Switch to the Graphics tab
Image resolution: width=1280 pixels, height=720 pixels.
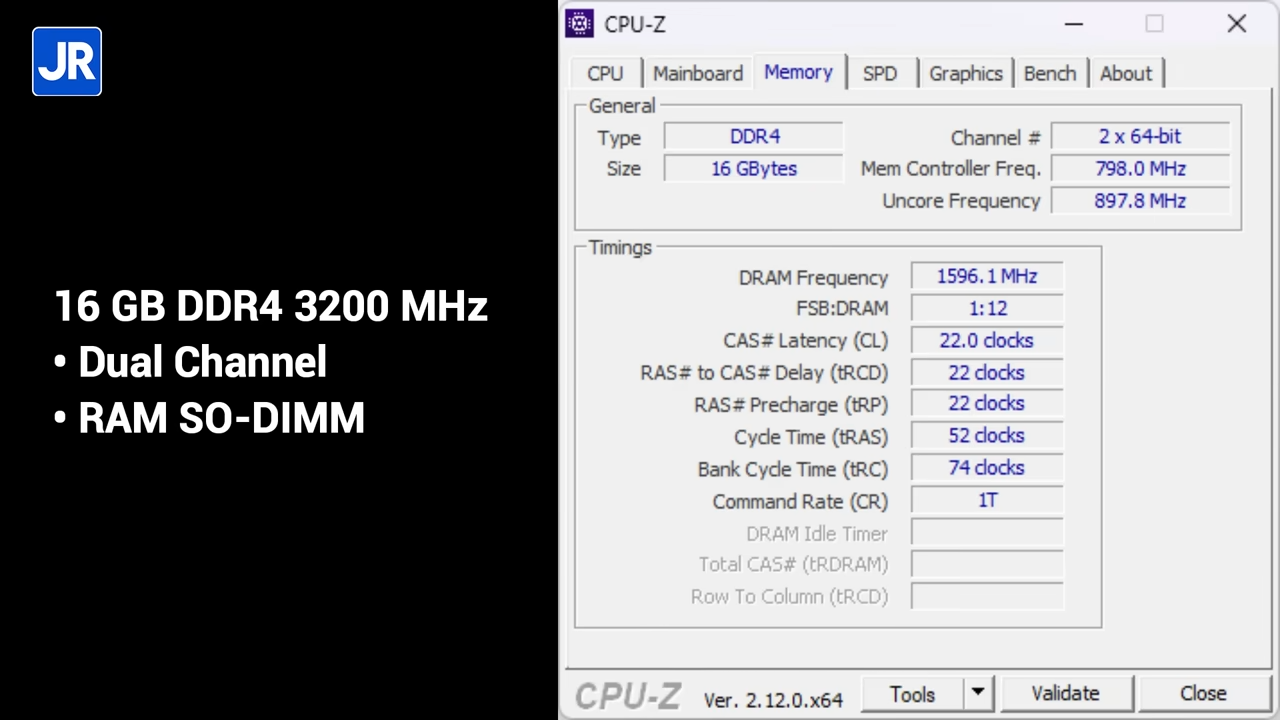tap(966, 73)
